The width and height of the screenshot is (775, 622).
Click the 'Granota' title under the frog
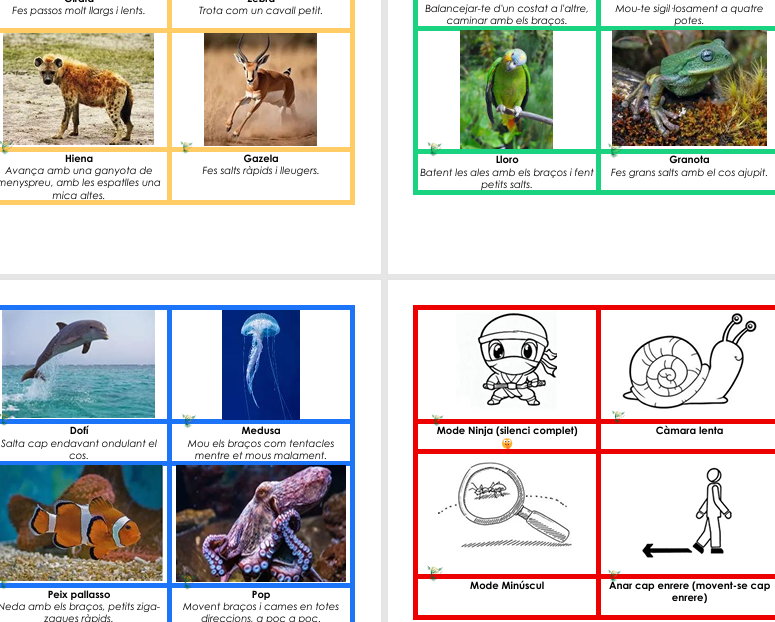tap(689, 159)
